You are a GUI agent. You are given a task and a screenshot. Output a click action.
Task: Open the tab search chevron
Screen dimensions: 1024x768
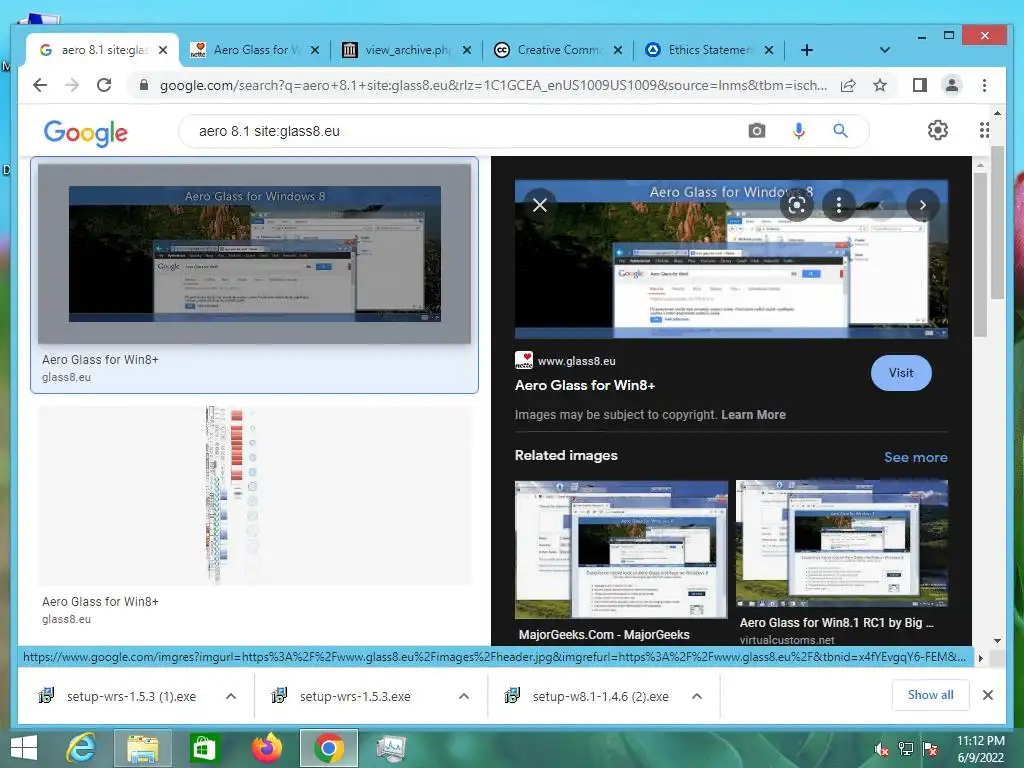click(x=885, y=50)
